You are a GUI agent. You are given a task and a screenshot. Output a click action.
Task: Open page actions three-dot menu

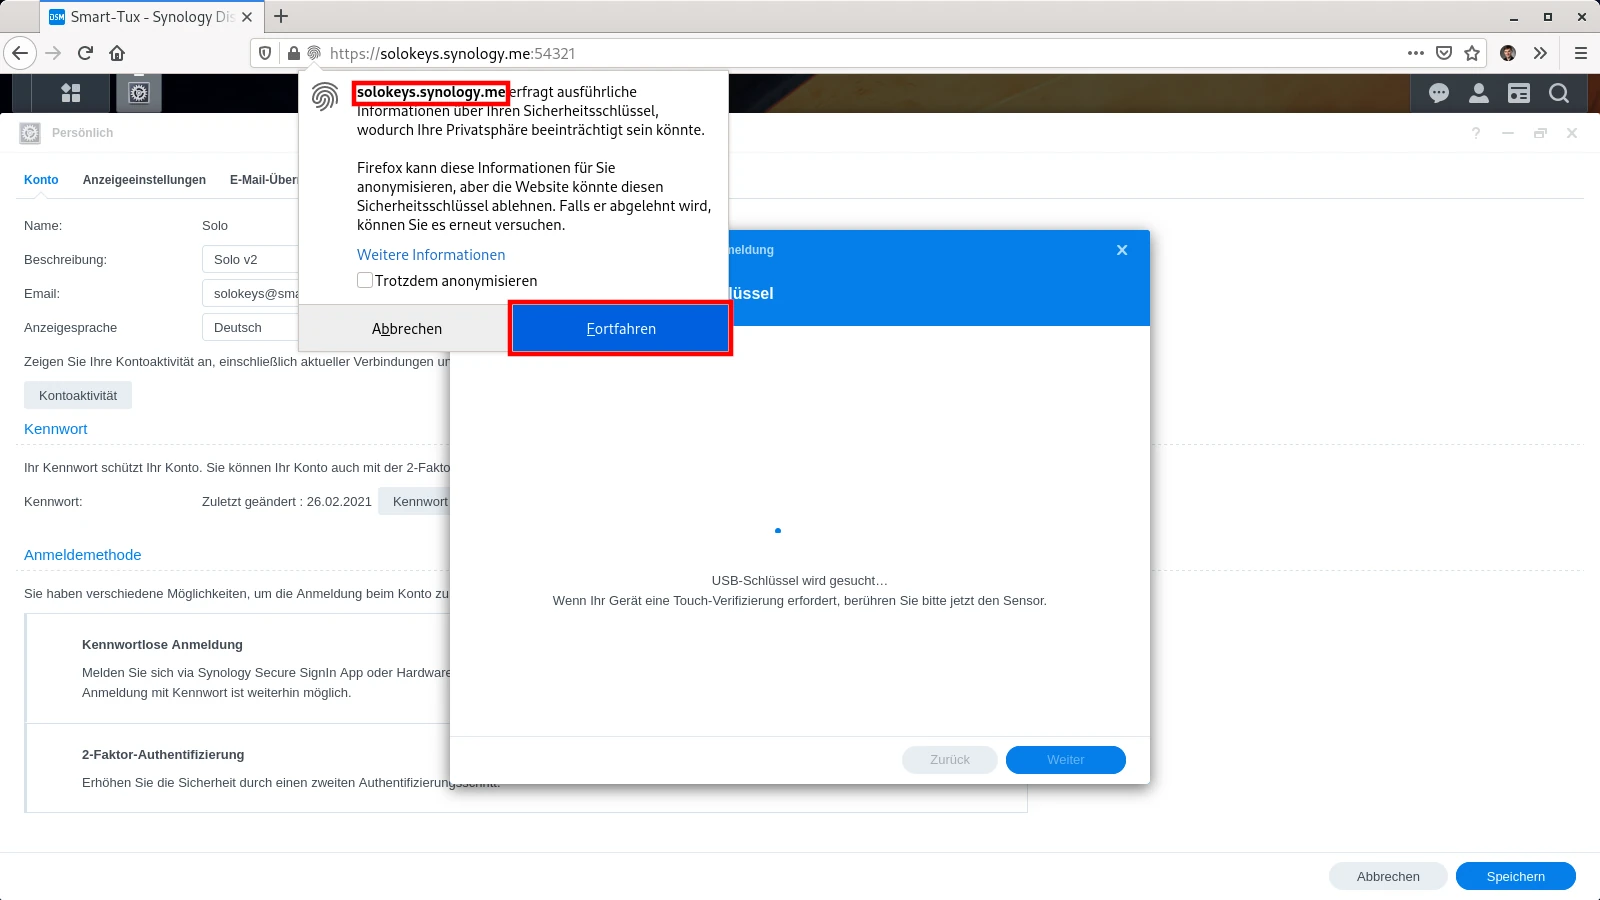point(1416,53)
